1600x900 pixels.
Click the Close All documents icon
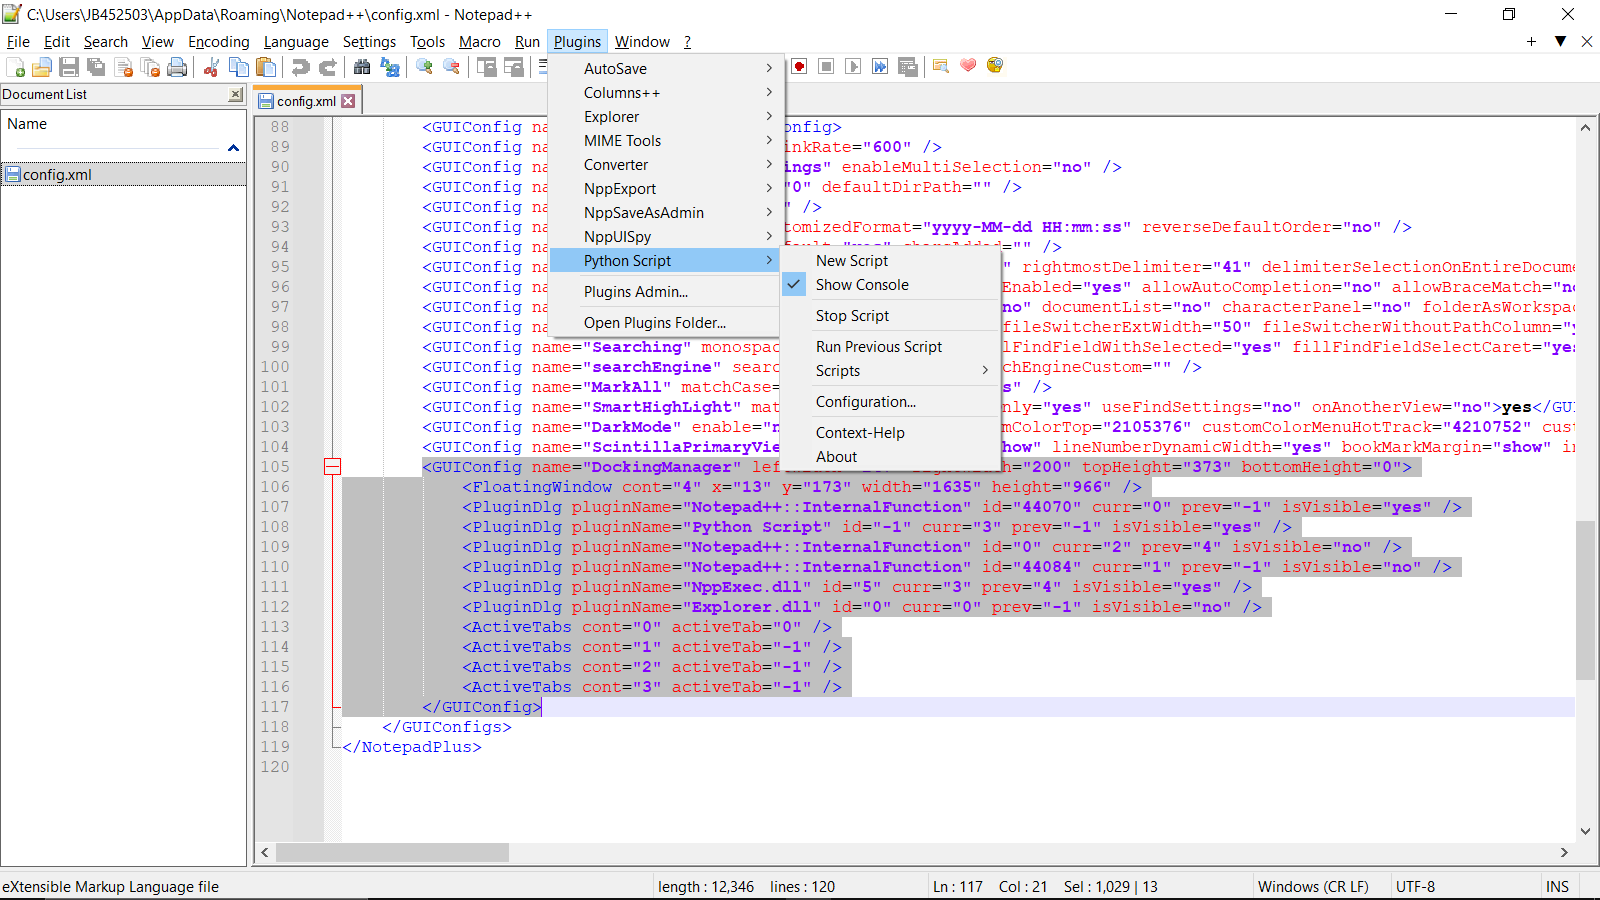point(150,67)
